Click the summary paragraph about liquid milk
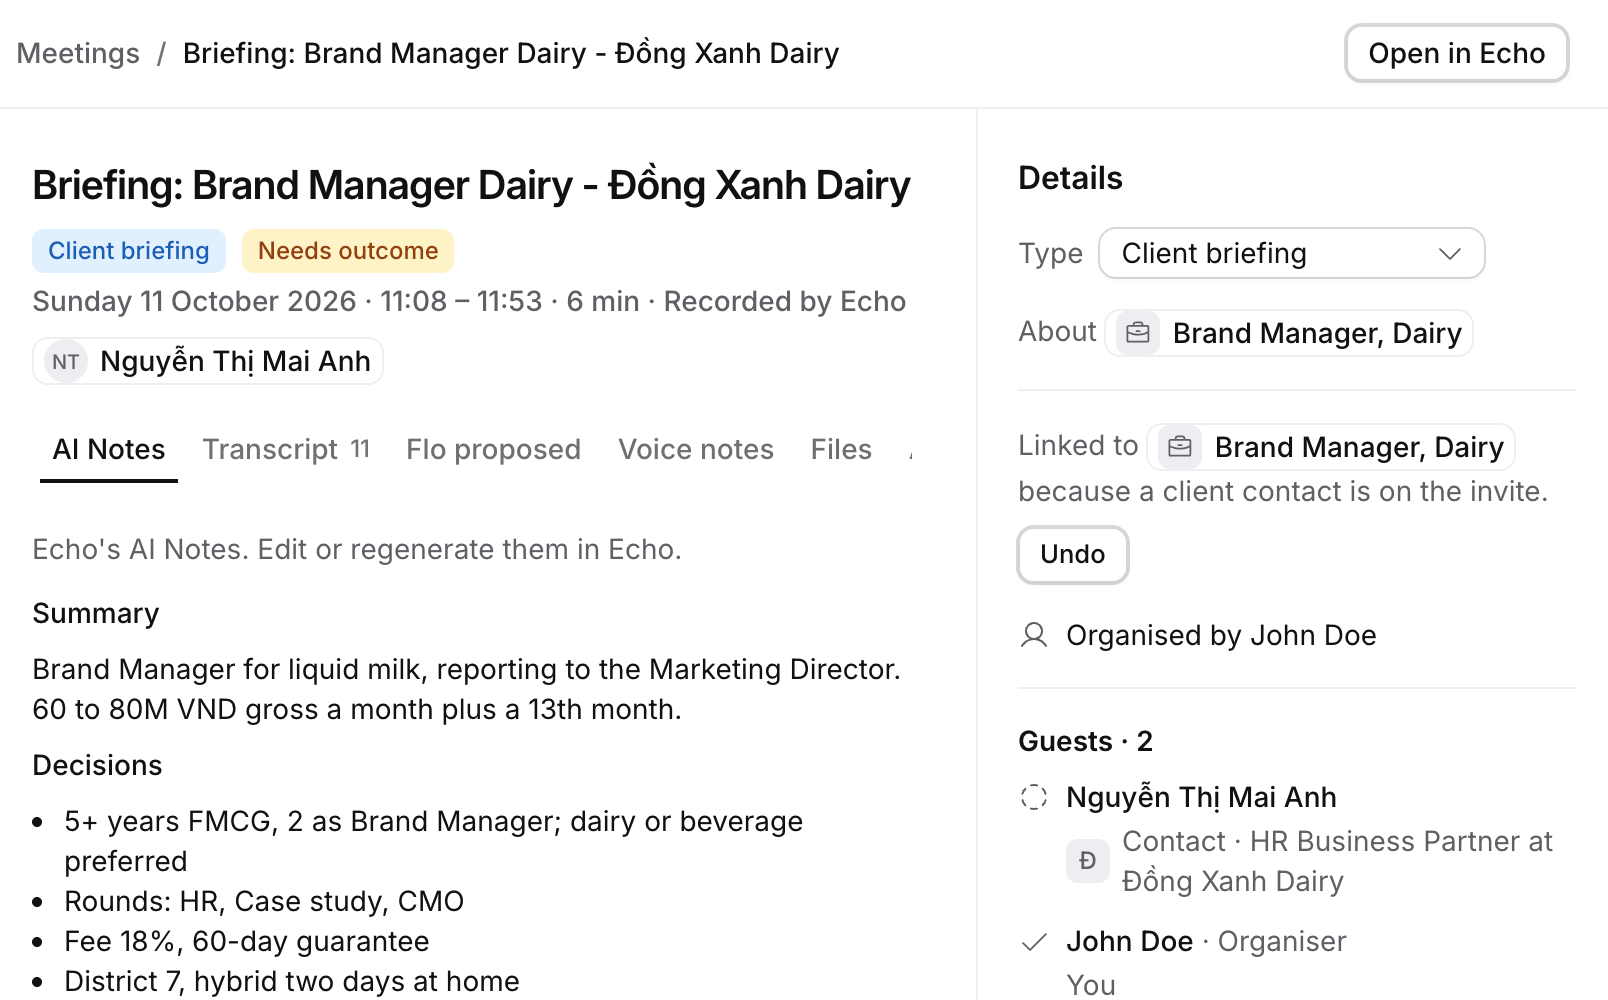 (467, 689)
